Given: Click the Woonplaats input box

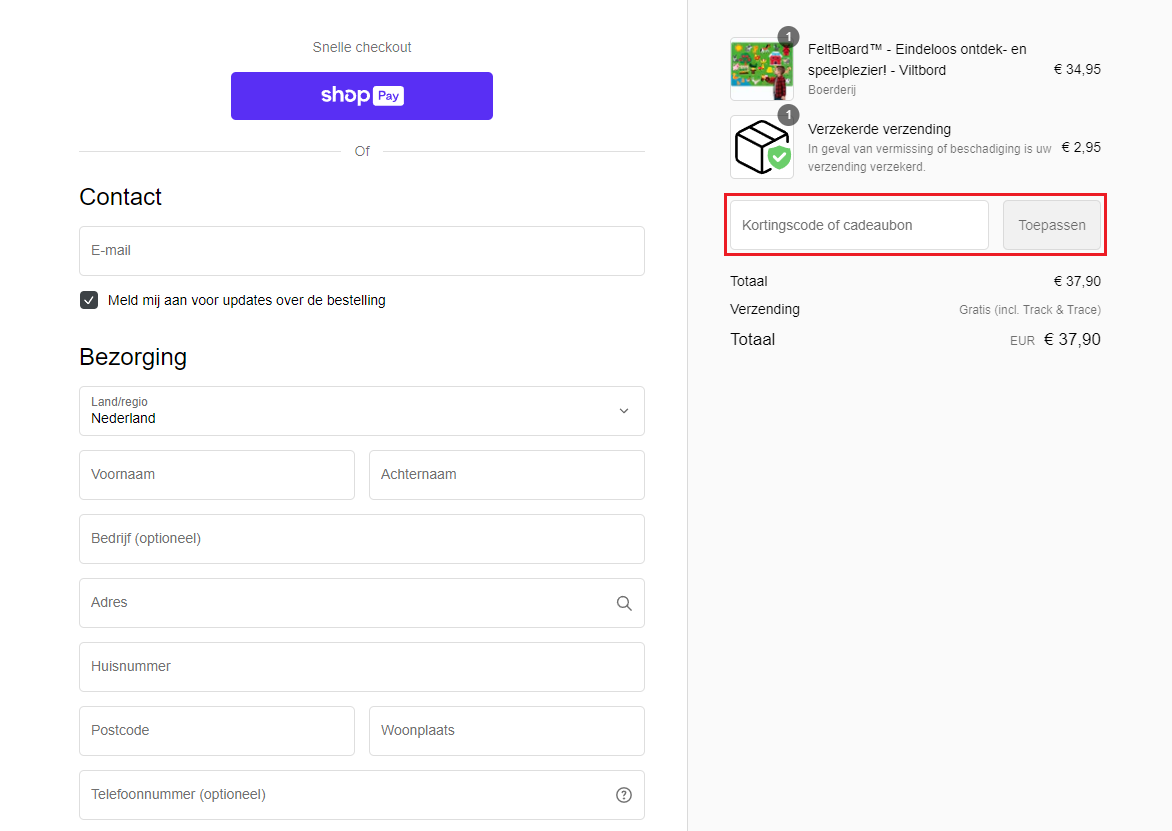Looking at the screenshot, I should pos(506,731).
